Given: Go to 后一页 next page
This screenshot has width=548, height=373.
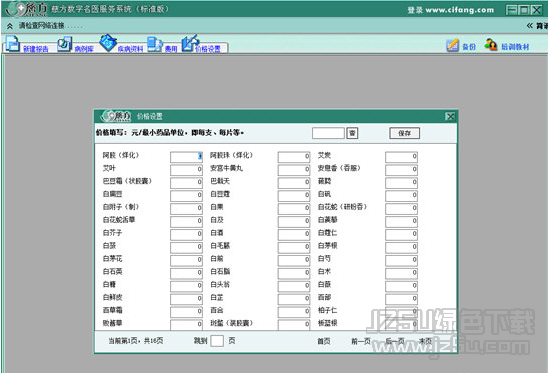Looking at the screenshot, I should click(x=395, y=341).
